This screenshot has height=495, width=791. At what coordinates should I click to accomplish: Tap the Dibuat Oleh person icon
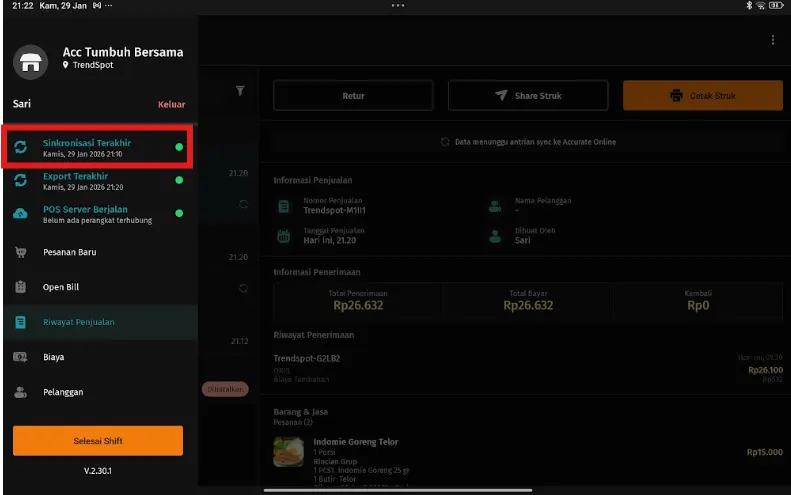[495, 236]
